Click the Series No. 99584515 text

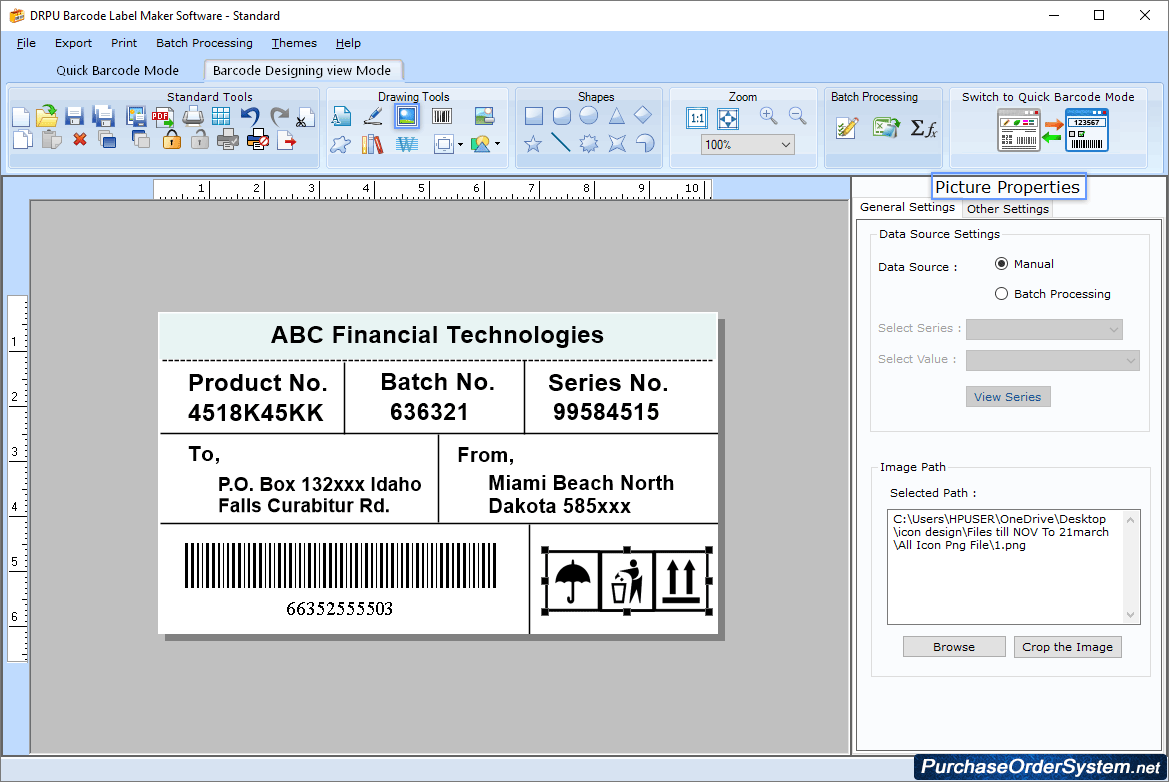click(607, 397)
